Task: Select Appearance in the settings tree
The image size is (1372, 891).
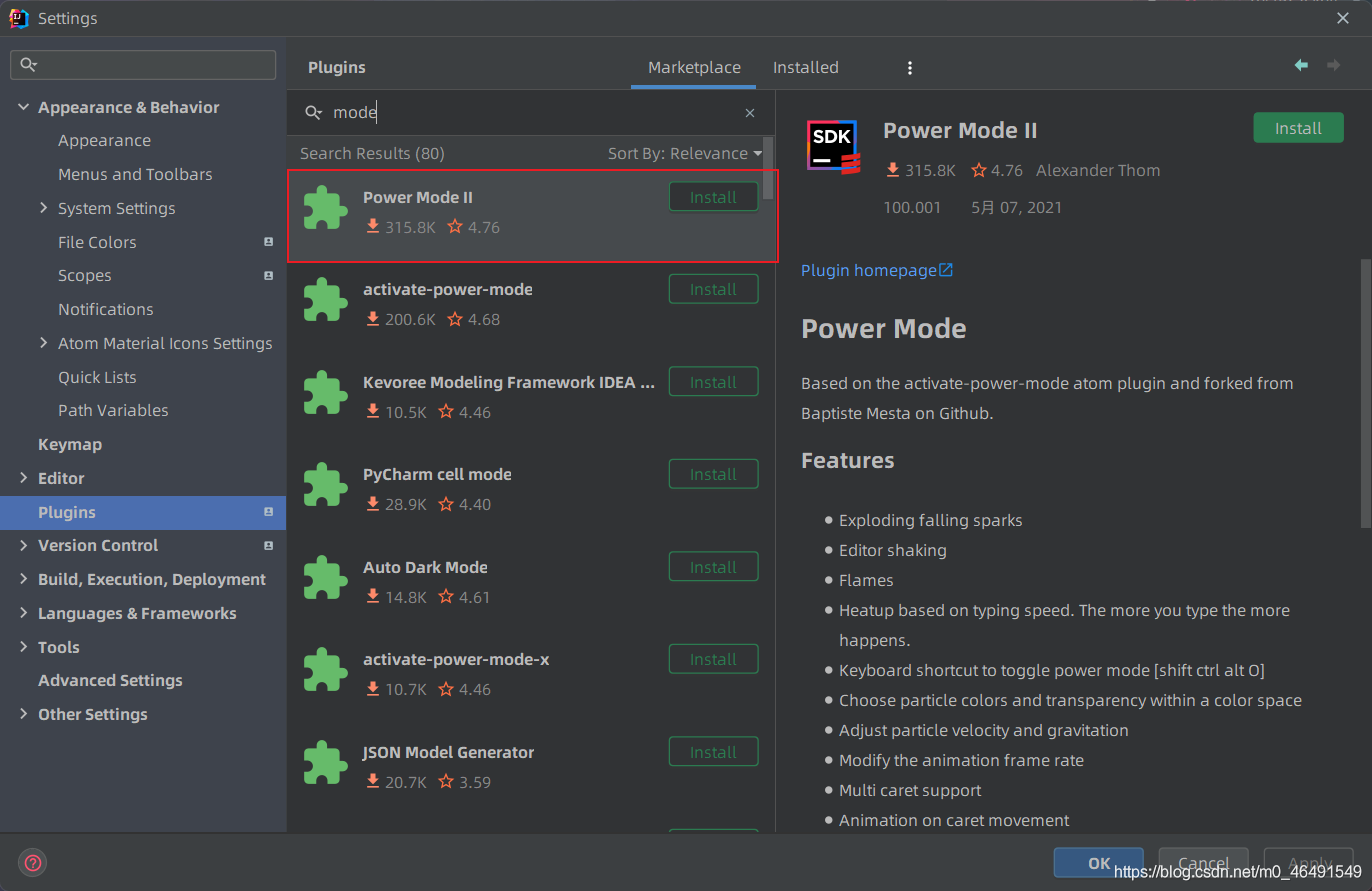Action: click(x=104, y=141)
